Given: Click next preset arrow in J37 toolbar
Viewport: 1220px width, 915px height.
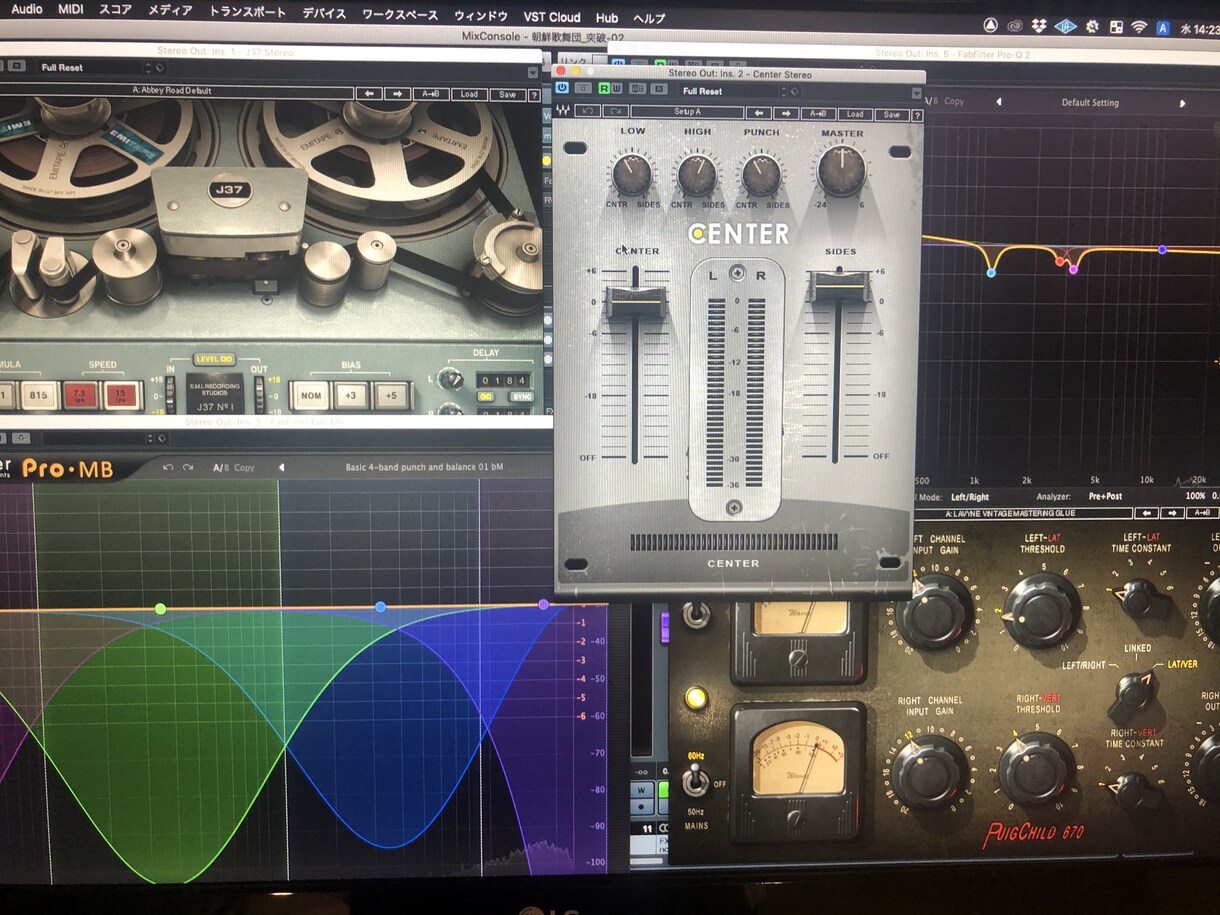Looking at the screenshot, I should (398, 94).
